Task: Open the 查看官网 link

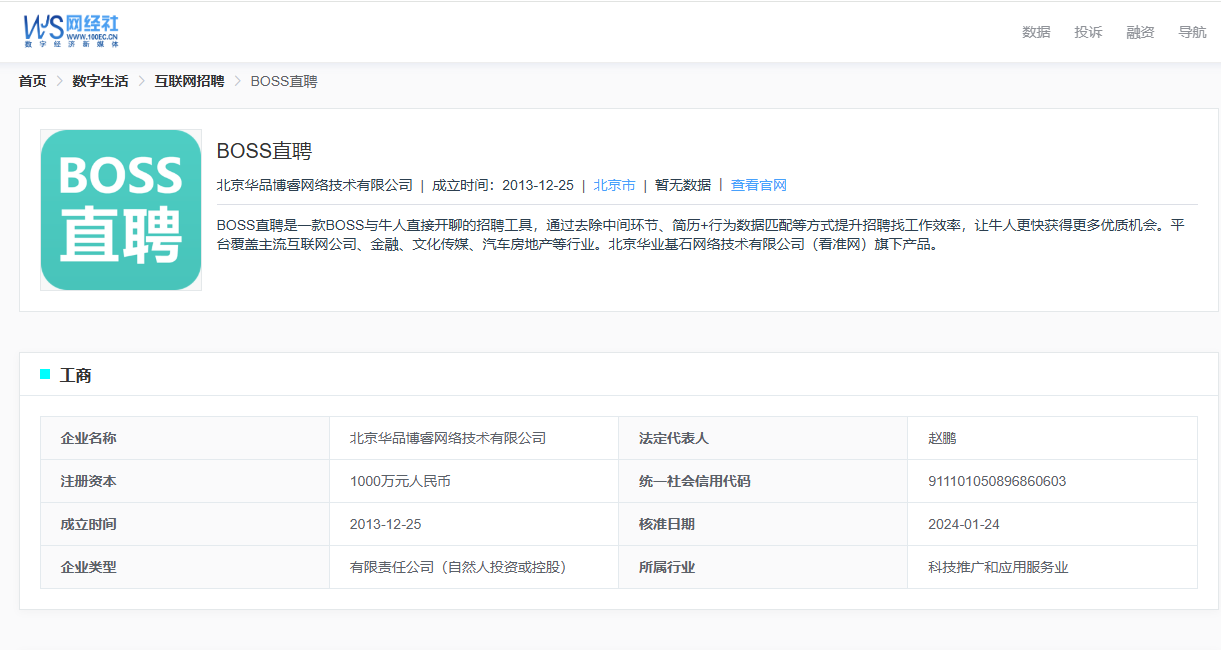Action: coord(759,185)
